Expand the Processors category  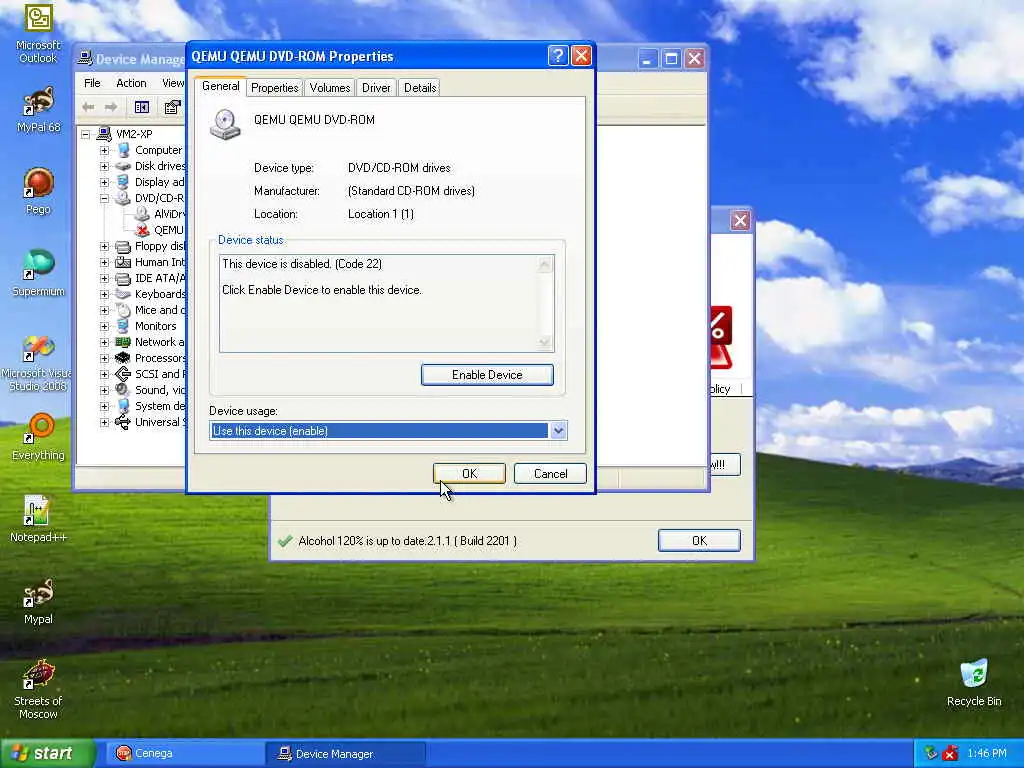tap(104, 358)
